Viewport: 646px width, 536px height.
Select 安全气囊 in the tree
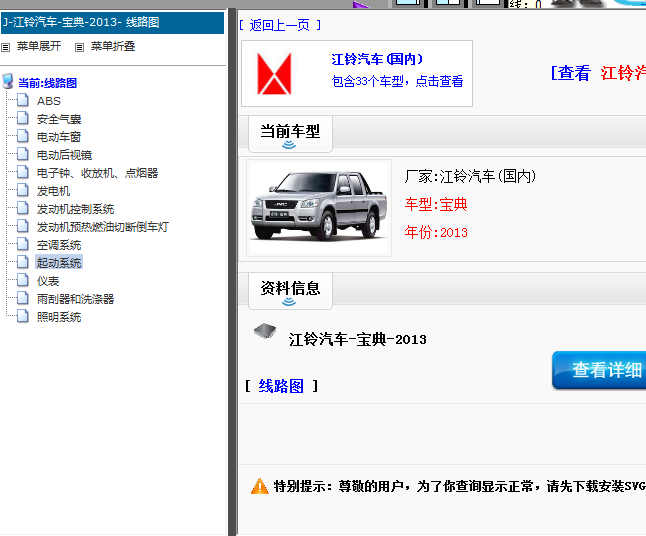(x=59, y=119)
